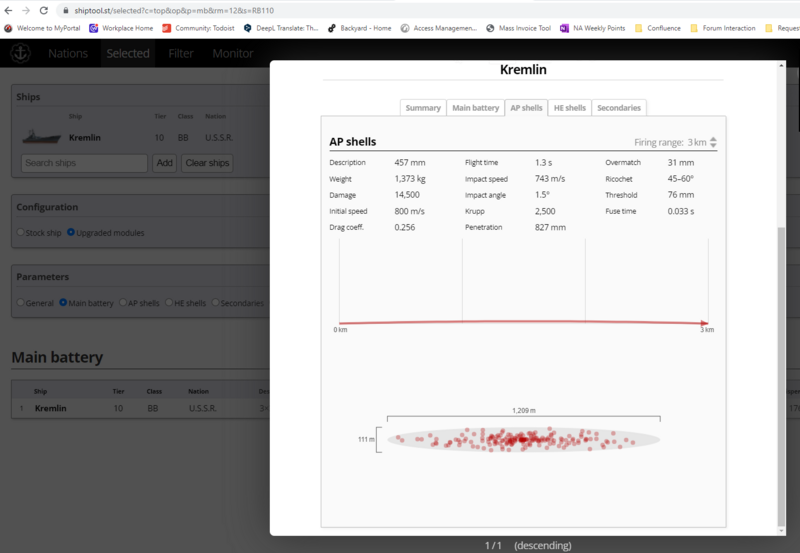Click the modal's vertical scrollbar thumb
The width and height of the screenshot is (800, 553).
point(782,370)
